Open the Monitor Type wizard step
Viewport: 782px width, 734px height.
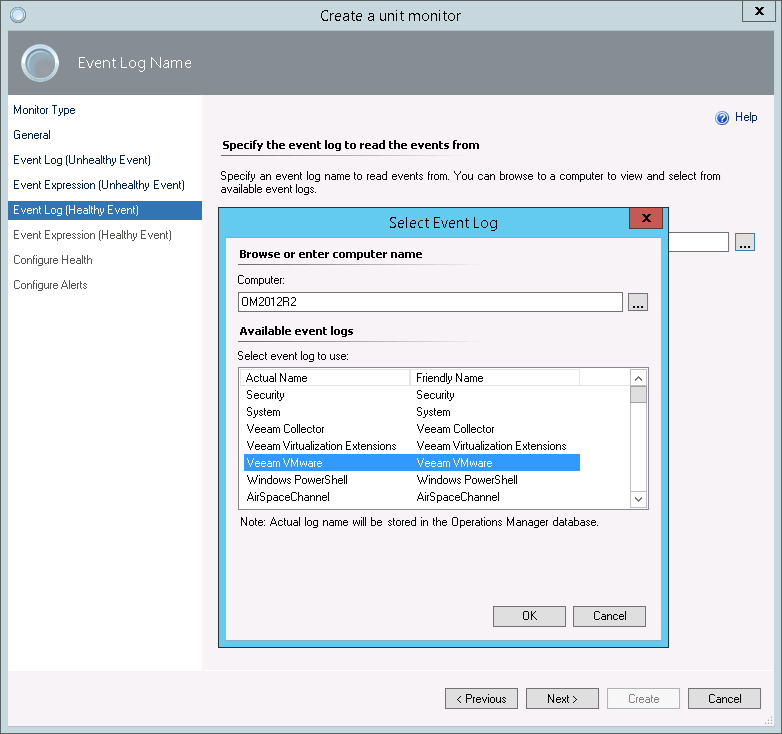click(x=44, y=110)
